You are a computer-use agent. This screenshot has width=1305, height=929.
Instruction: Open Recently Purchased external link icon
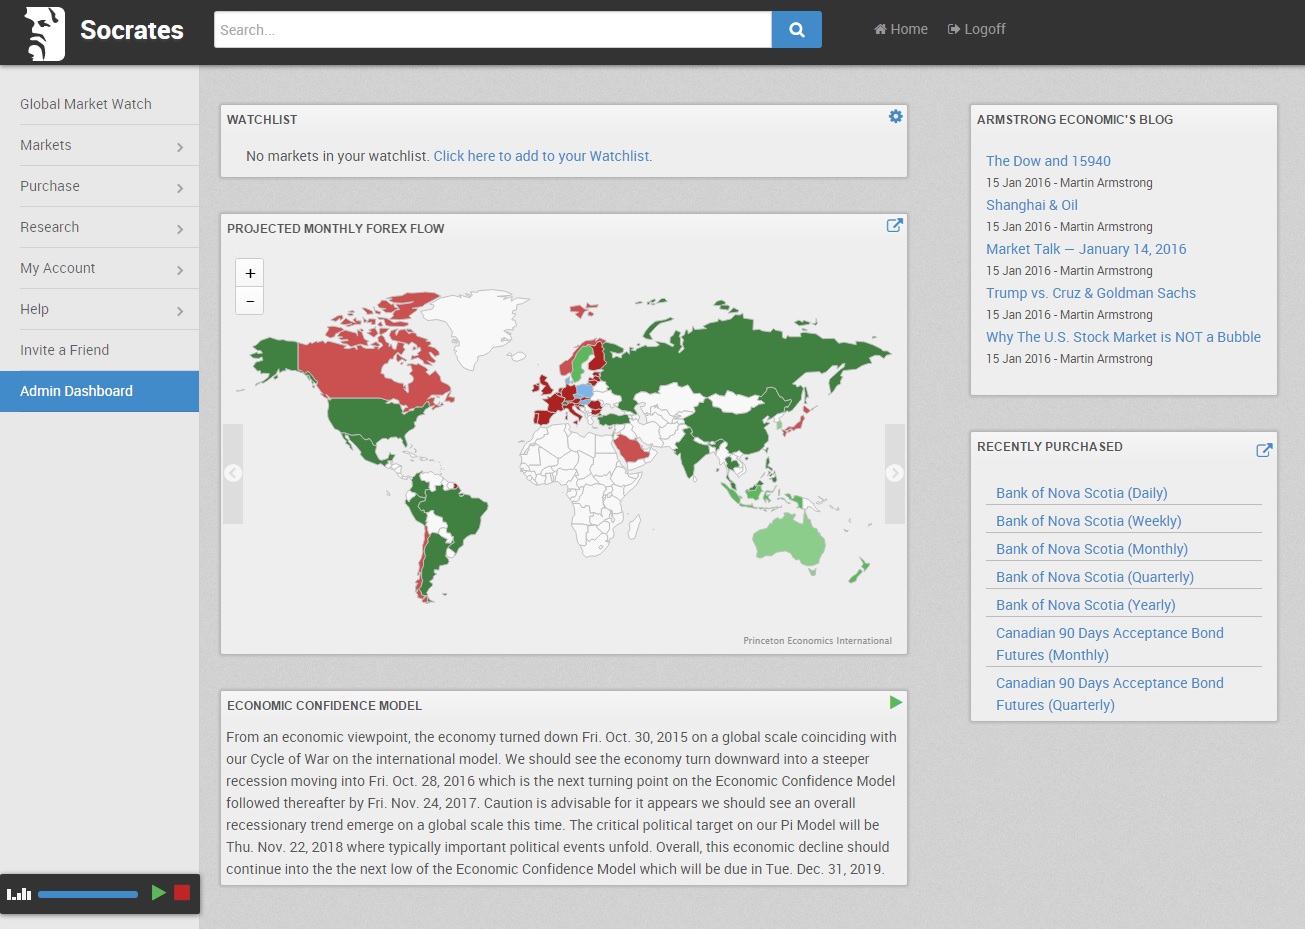[x=1264, y=450]
